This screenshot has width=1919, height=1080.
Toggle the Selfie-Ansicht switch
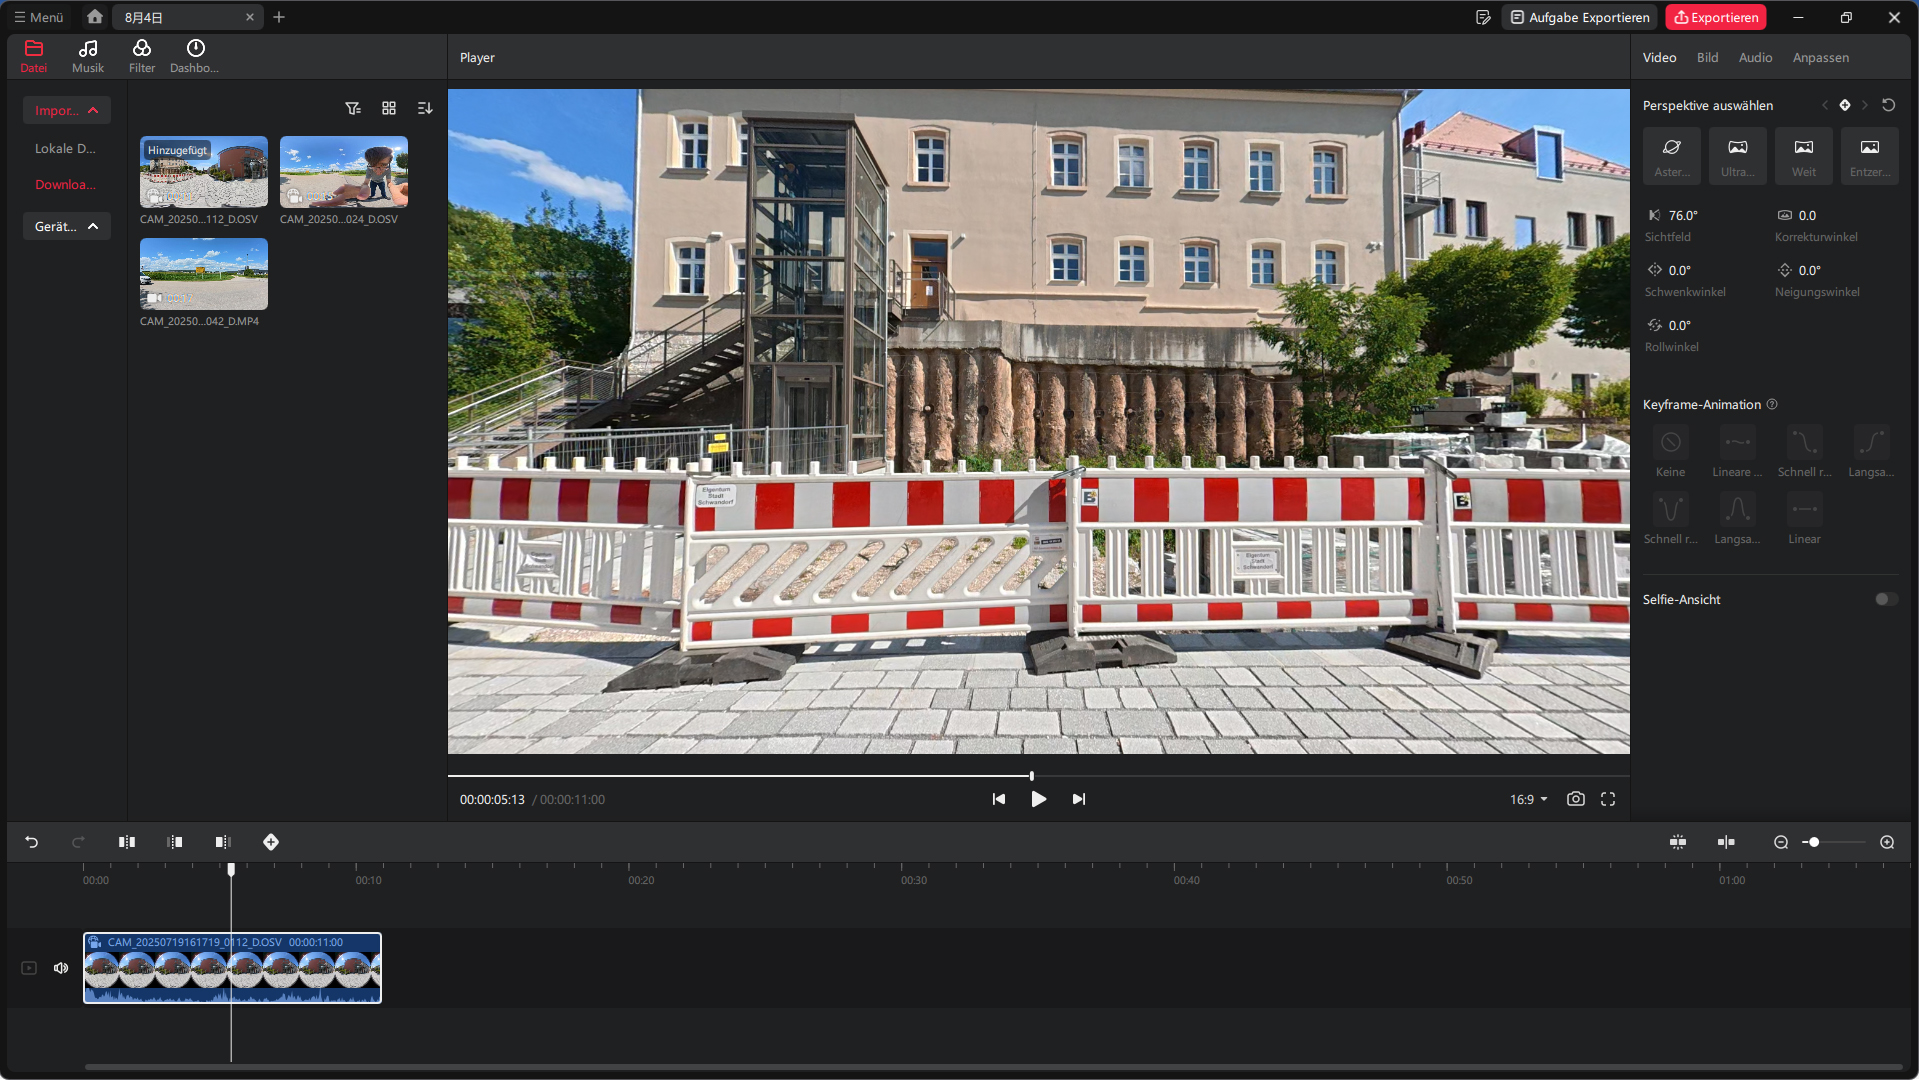click(x=1885, y=599)
